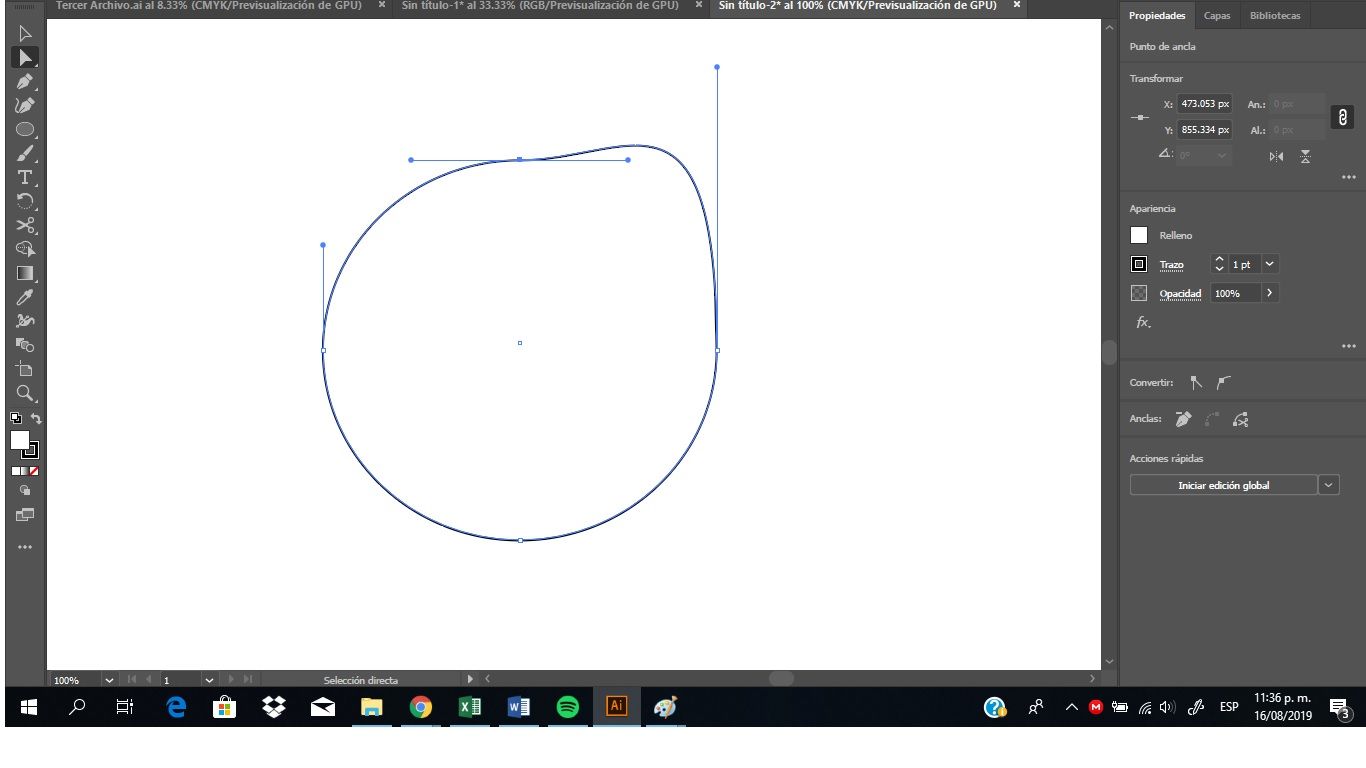Step the stroke weight value
Image resolution: width=1366 pixels, height=768 pixels.
pos(1219,264)
